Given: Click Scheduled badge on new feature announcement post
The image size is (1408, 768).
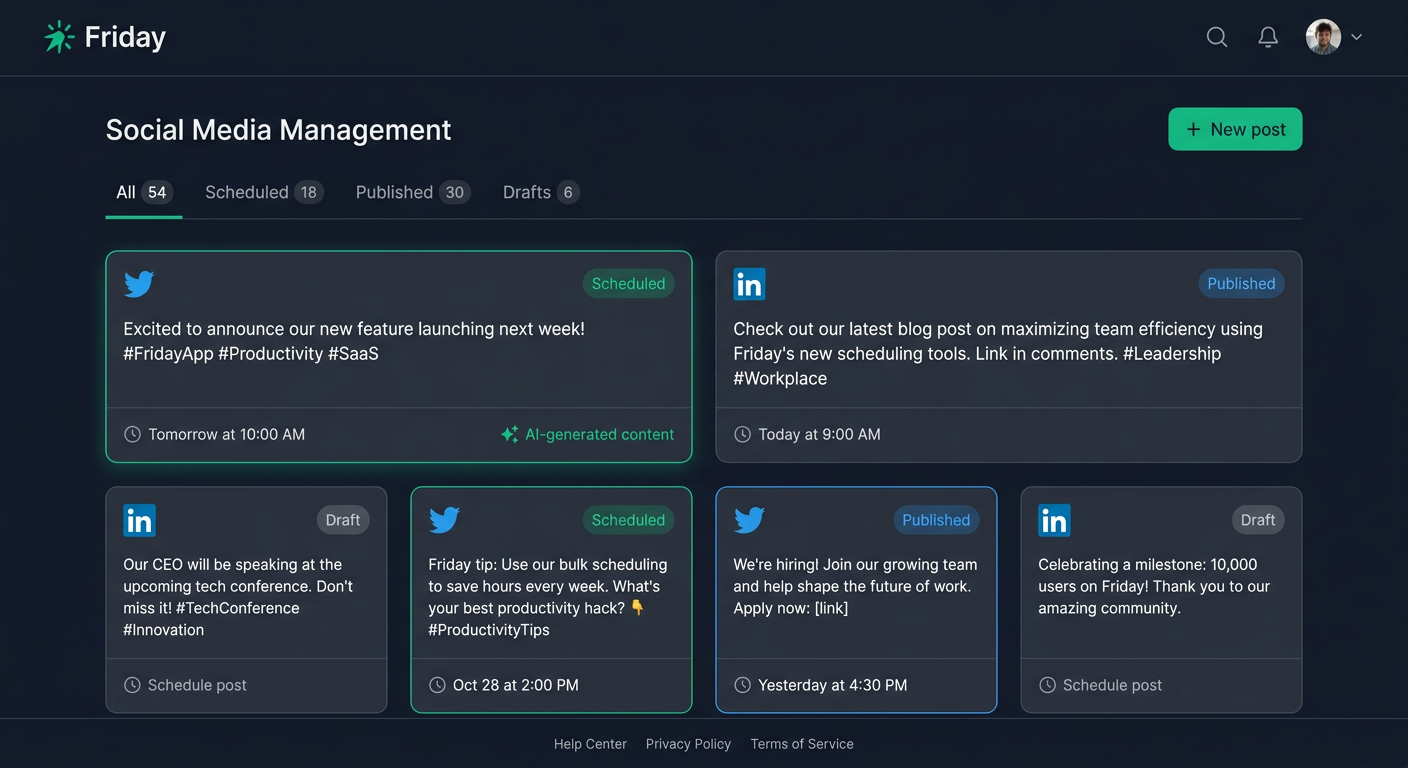Looking at the screenshot, I should [x=628, y=284].
